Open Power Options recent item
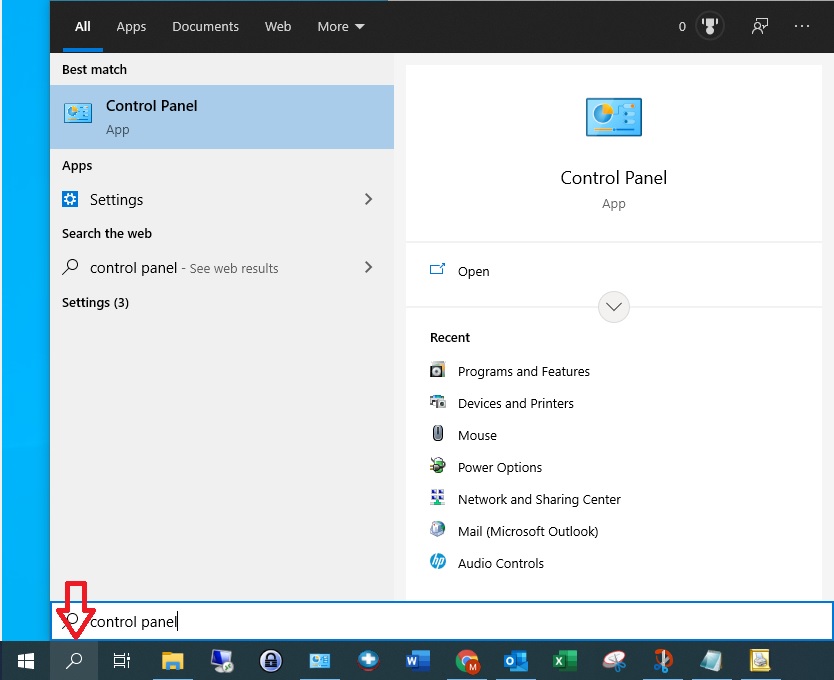This screenshot has height=680, width=834. (499, 467)
